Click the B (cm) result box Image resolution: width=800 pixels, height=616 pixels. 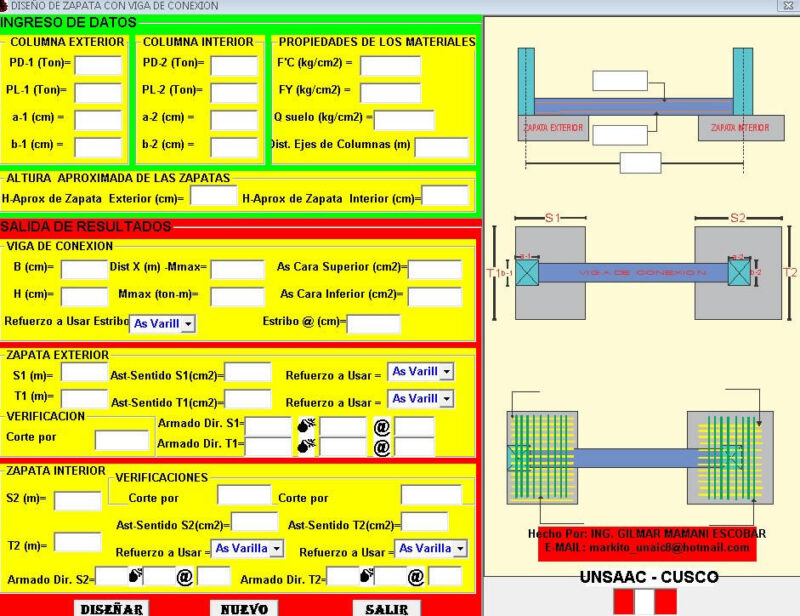click(85, 269)
